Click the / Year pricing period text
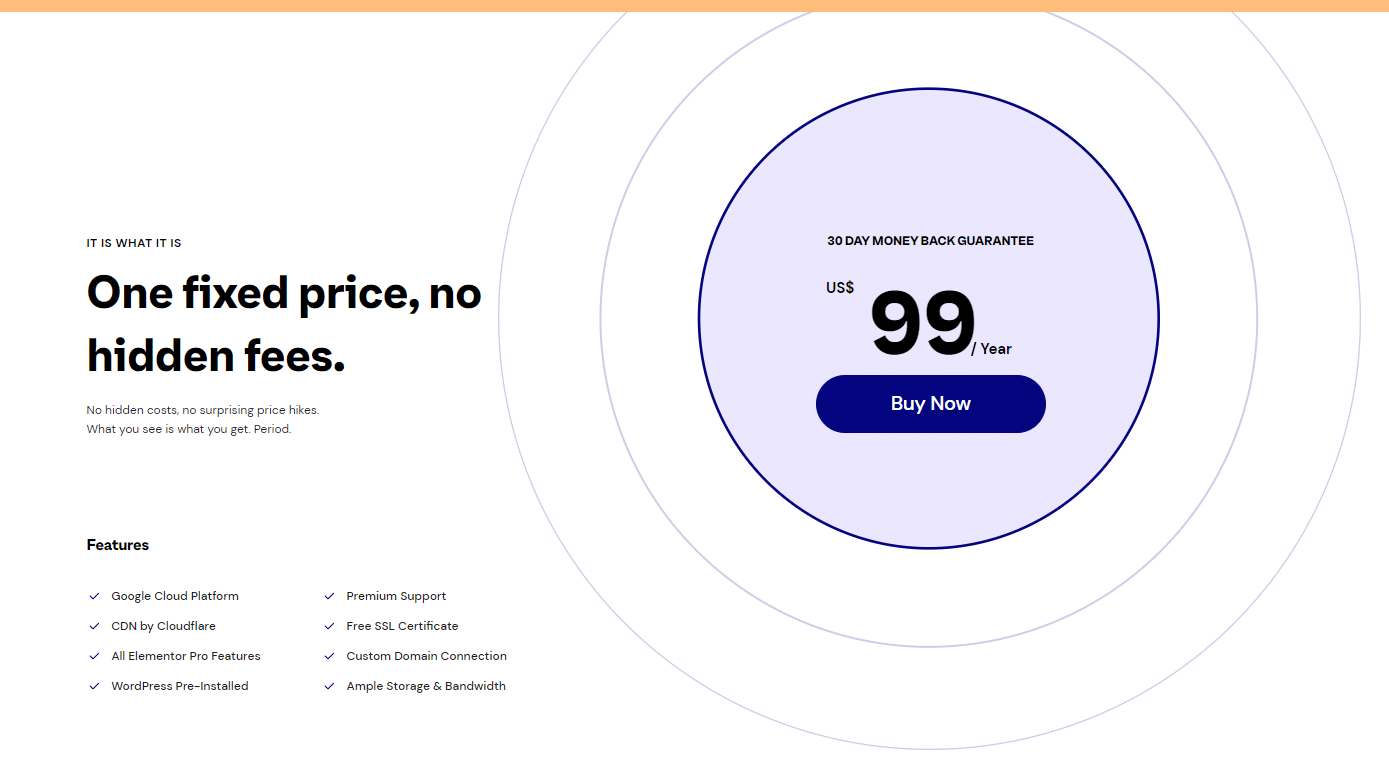 991,349
